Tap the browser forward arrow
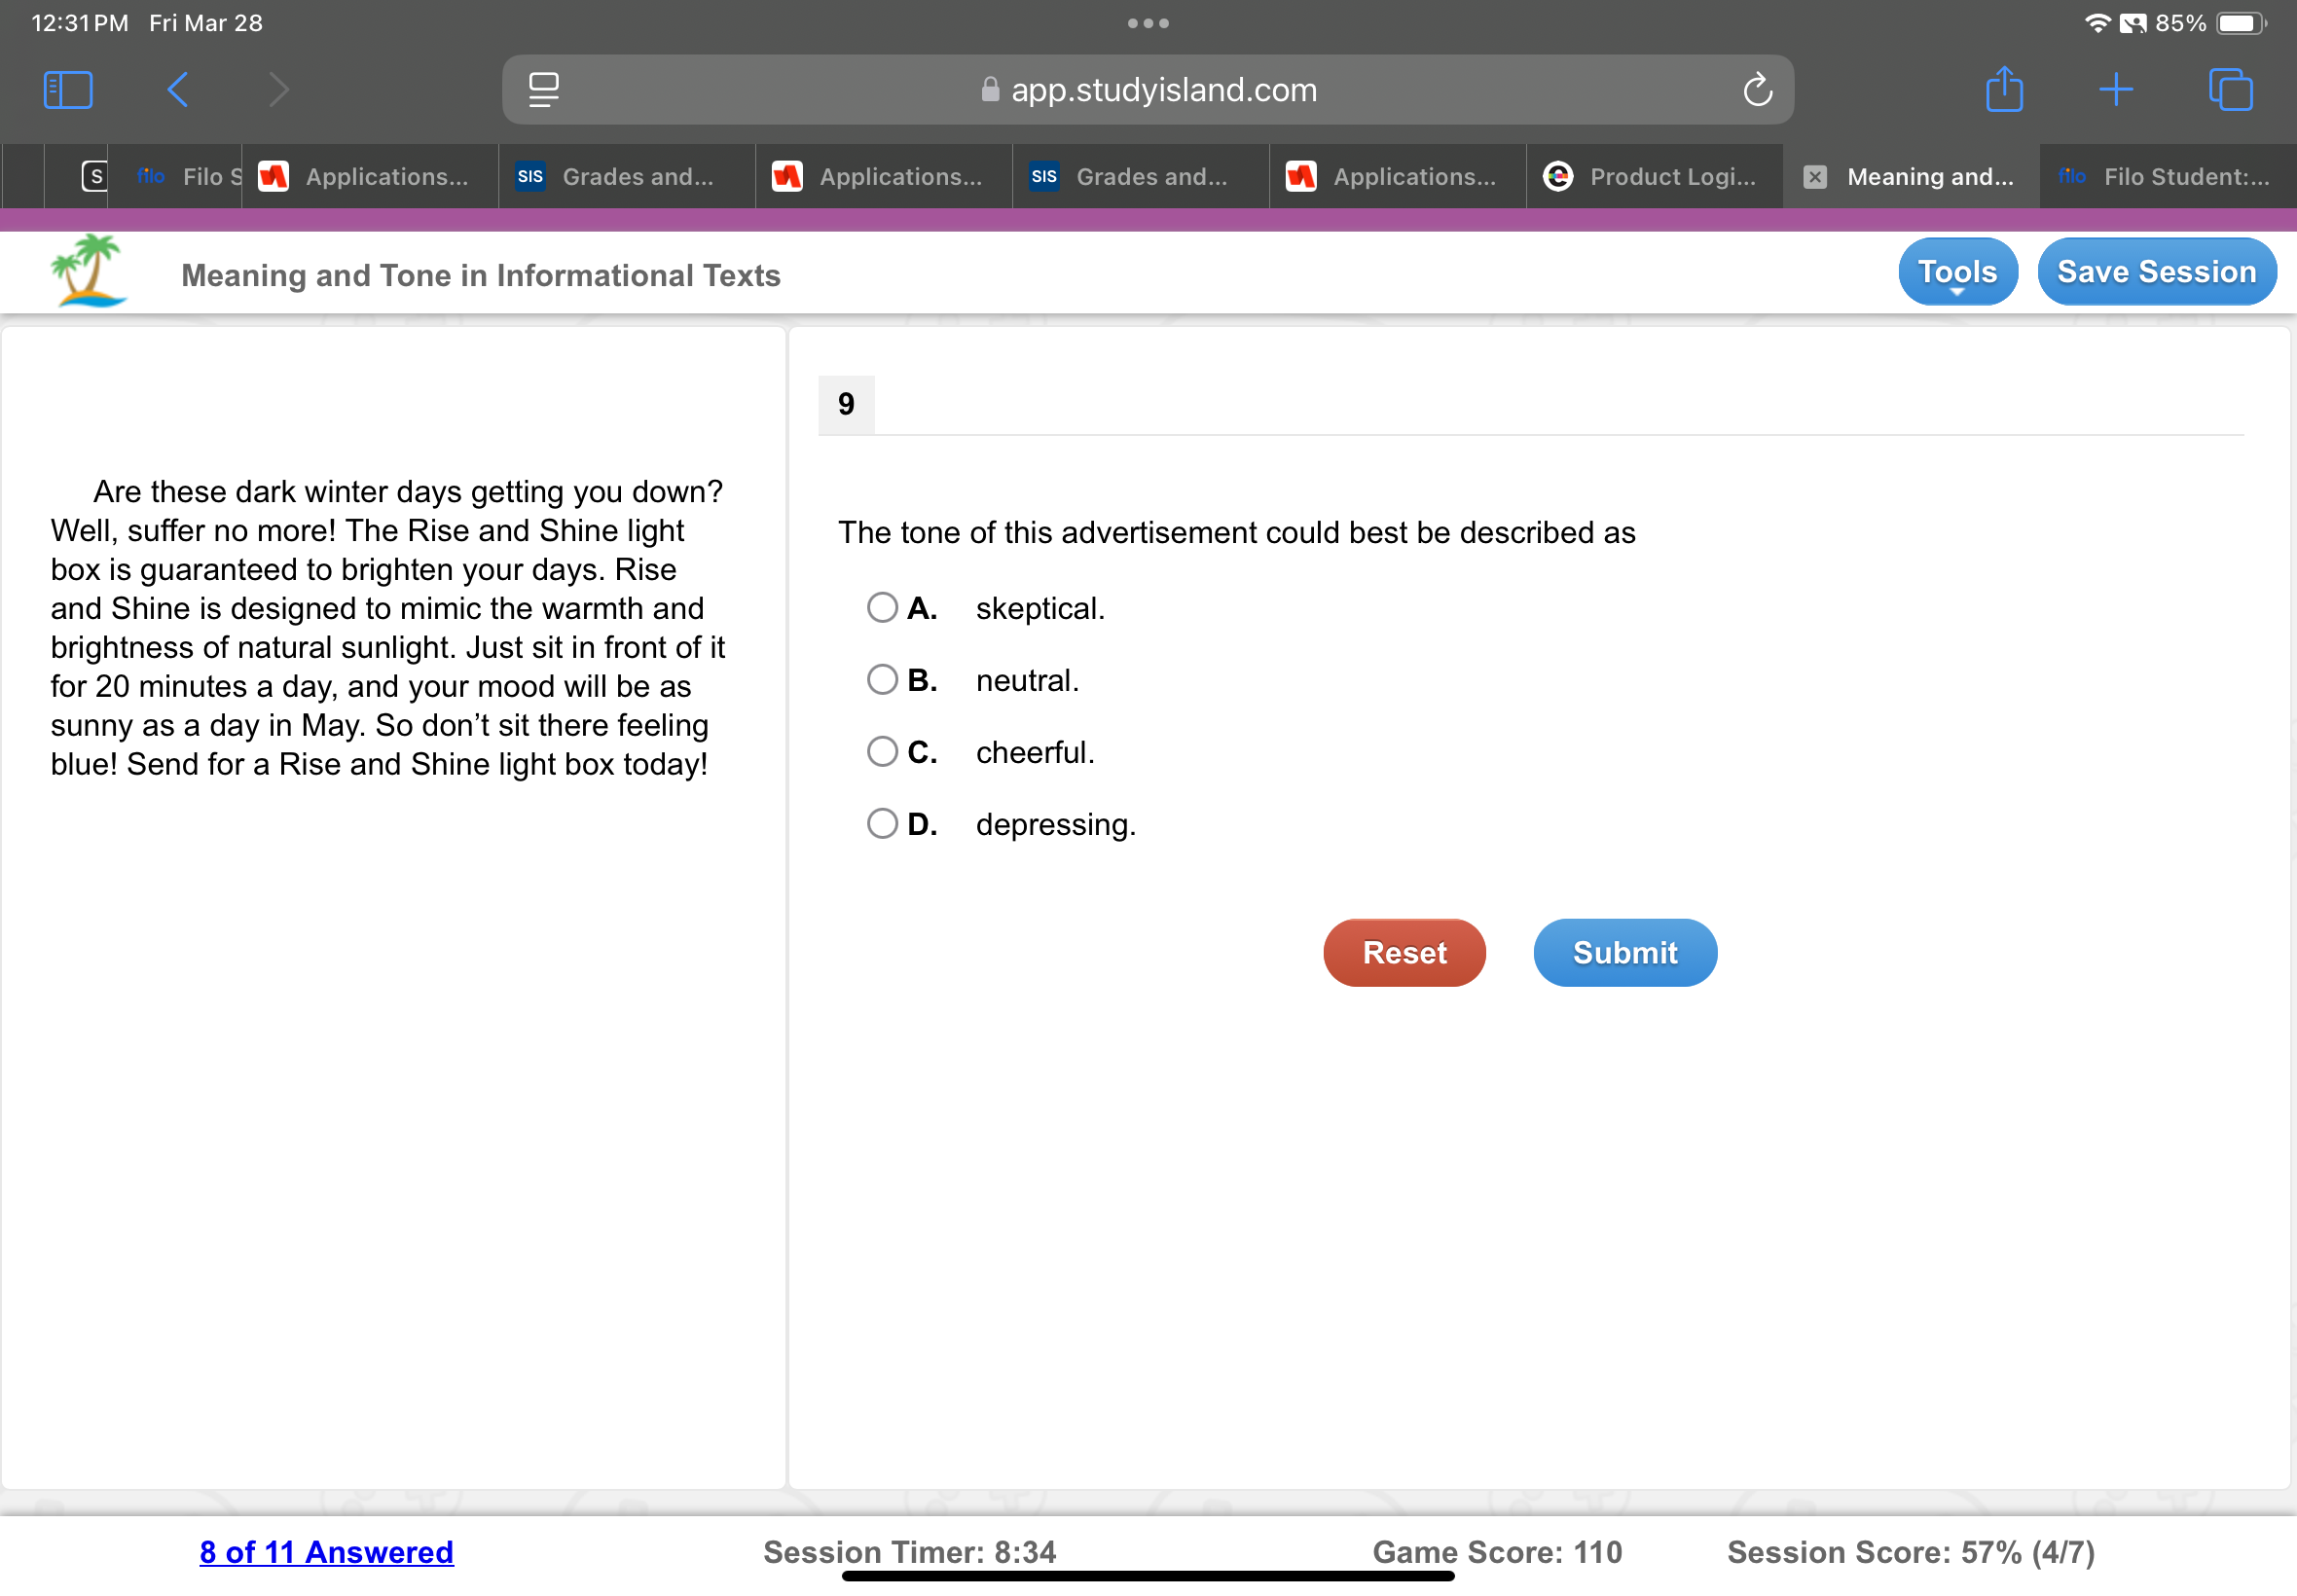This screenshot has height=1596, width=2297. pyautogui.click(x=279, y=90)
